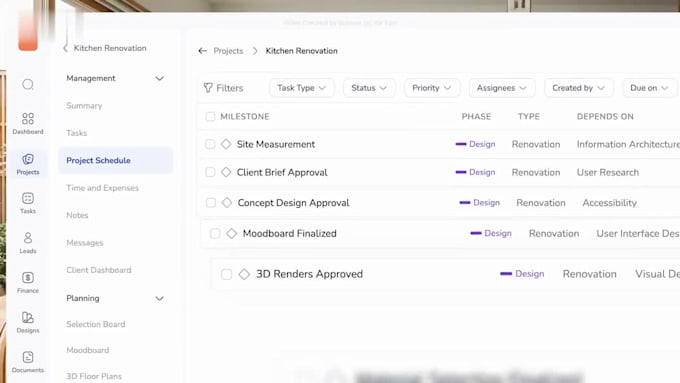Screen dimensions: 680x383
Task: Click the MILESTONE column header
Action: tap(245, 116)
